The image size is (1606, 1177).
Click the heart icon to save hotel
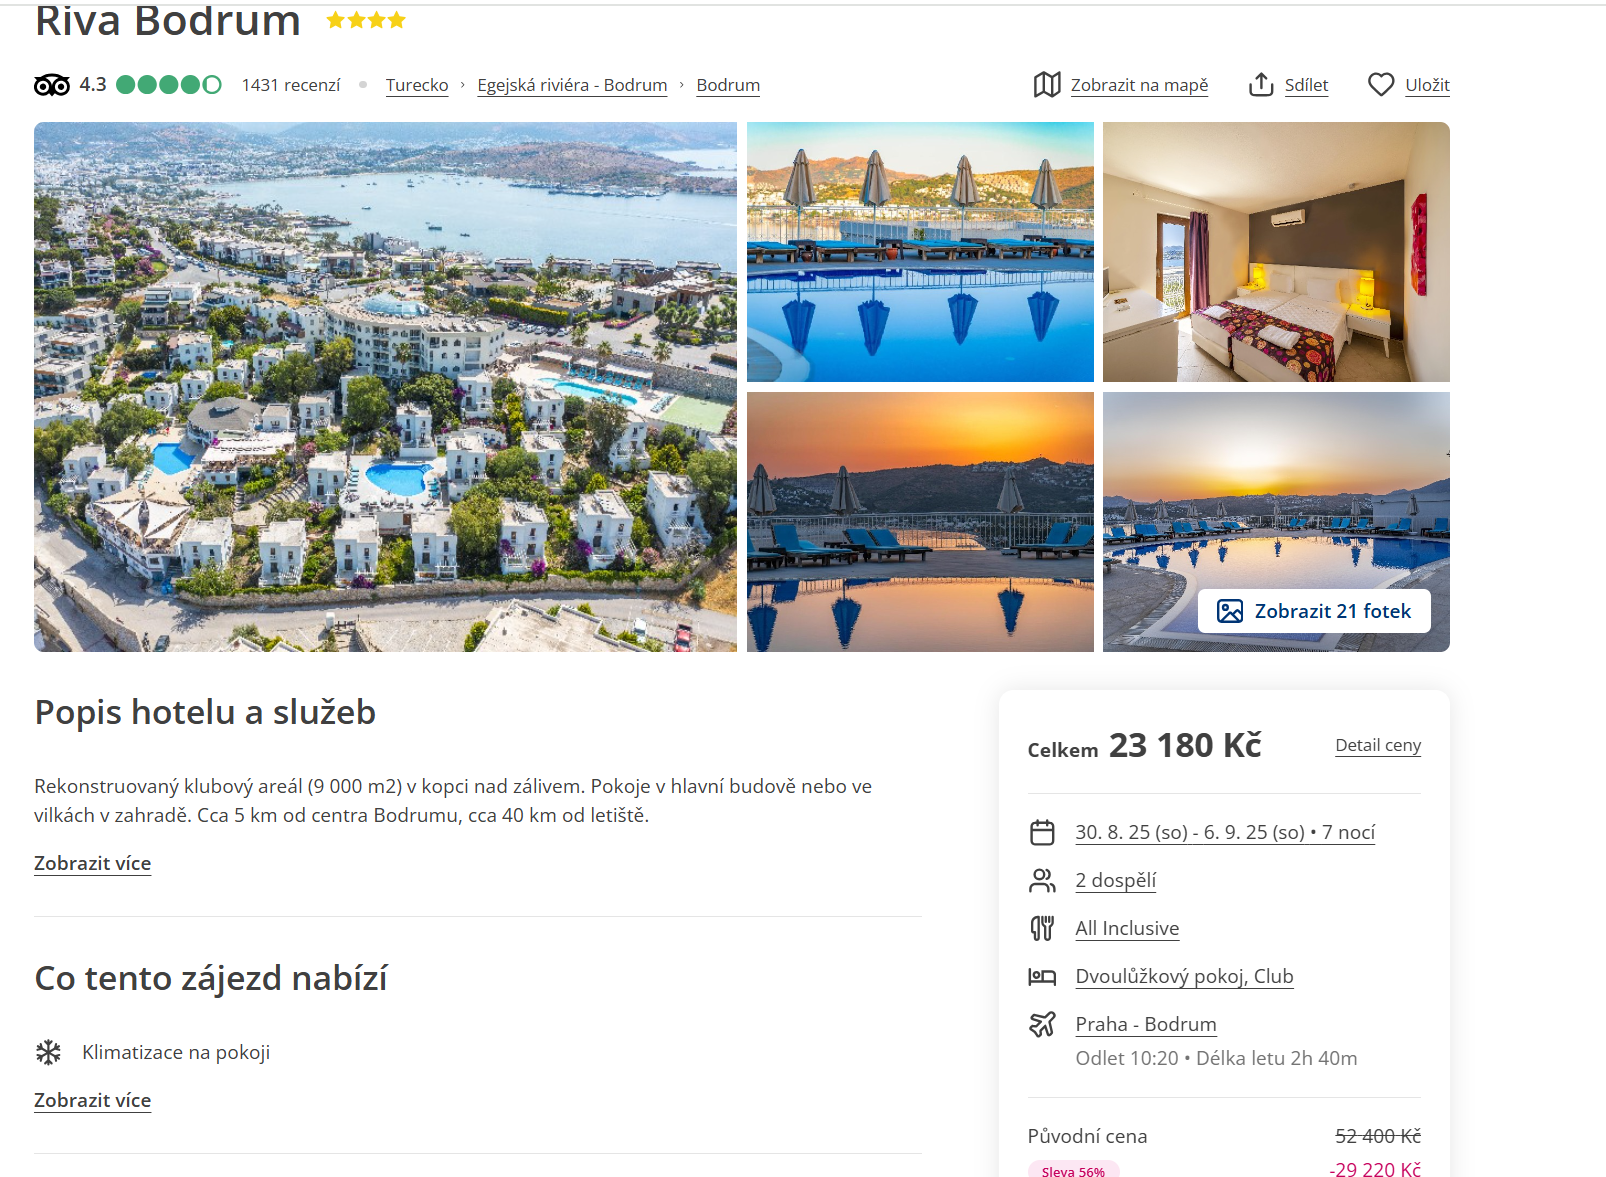tap(1381, 85)
